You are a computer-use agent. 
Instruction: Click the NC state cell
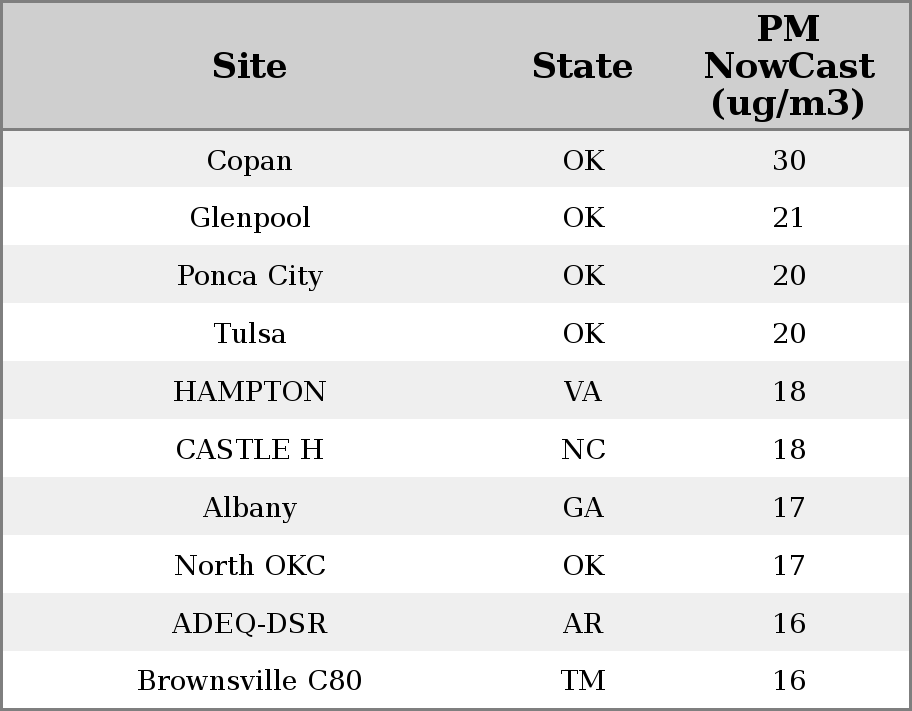point(582,449)
